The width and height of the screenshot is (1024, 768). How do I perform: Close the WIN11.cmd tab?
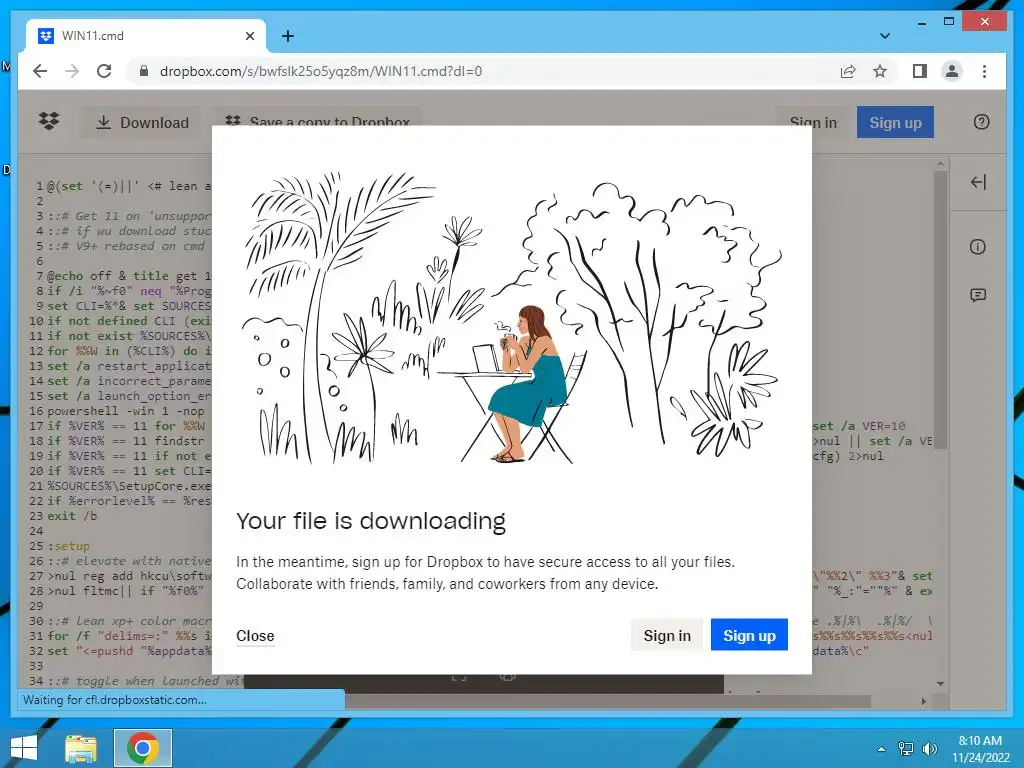point(249,36)
